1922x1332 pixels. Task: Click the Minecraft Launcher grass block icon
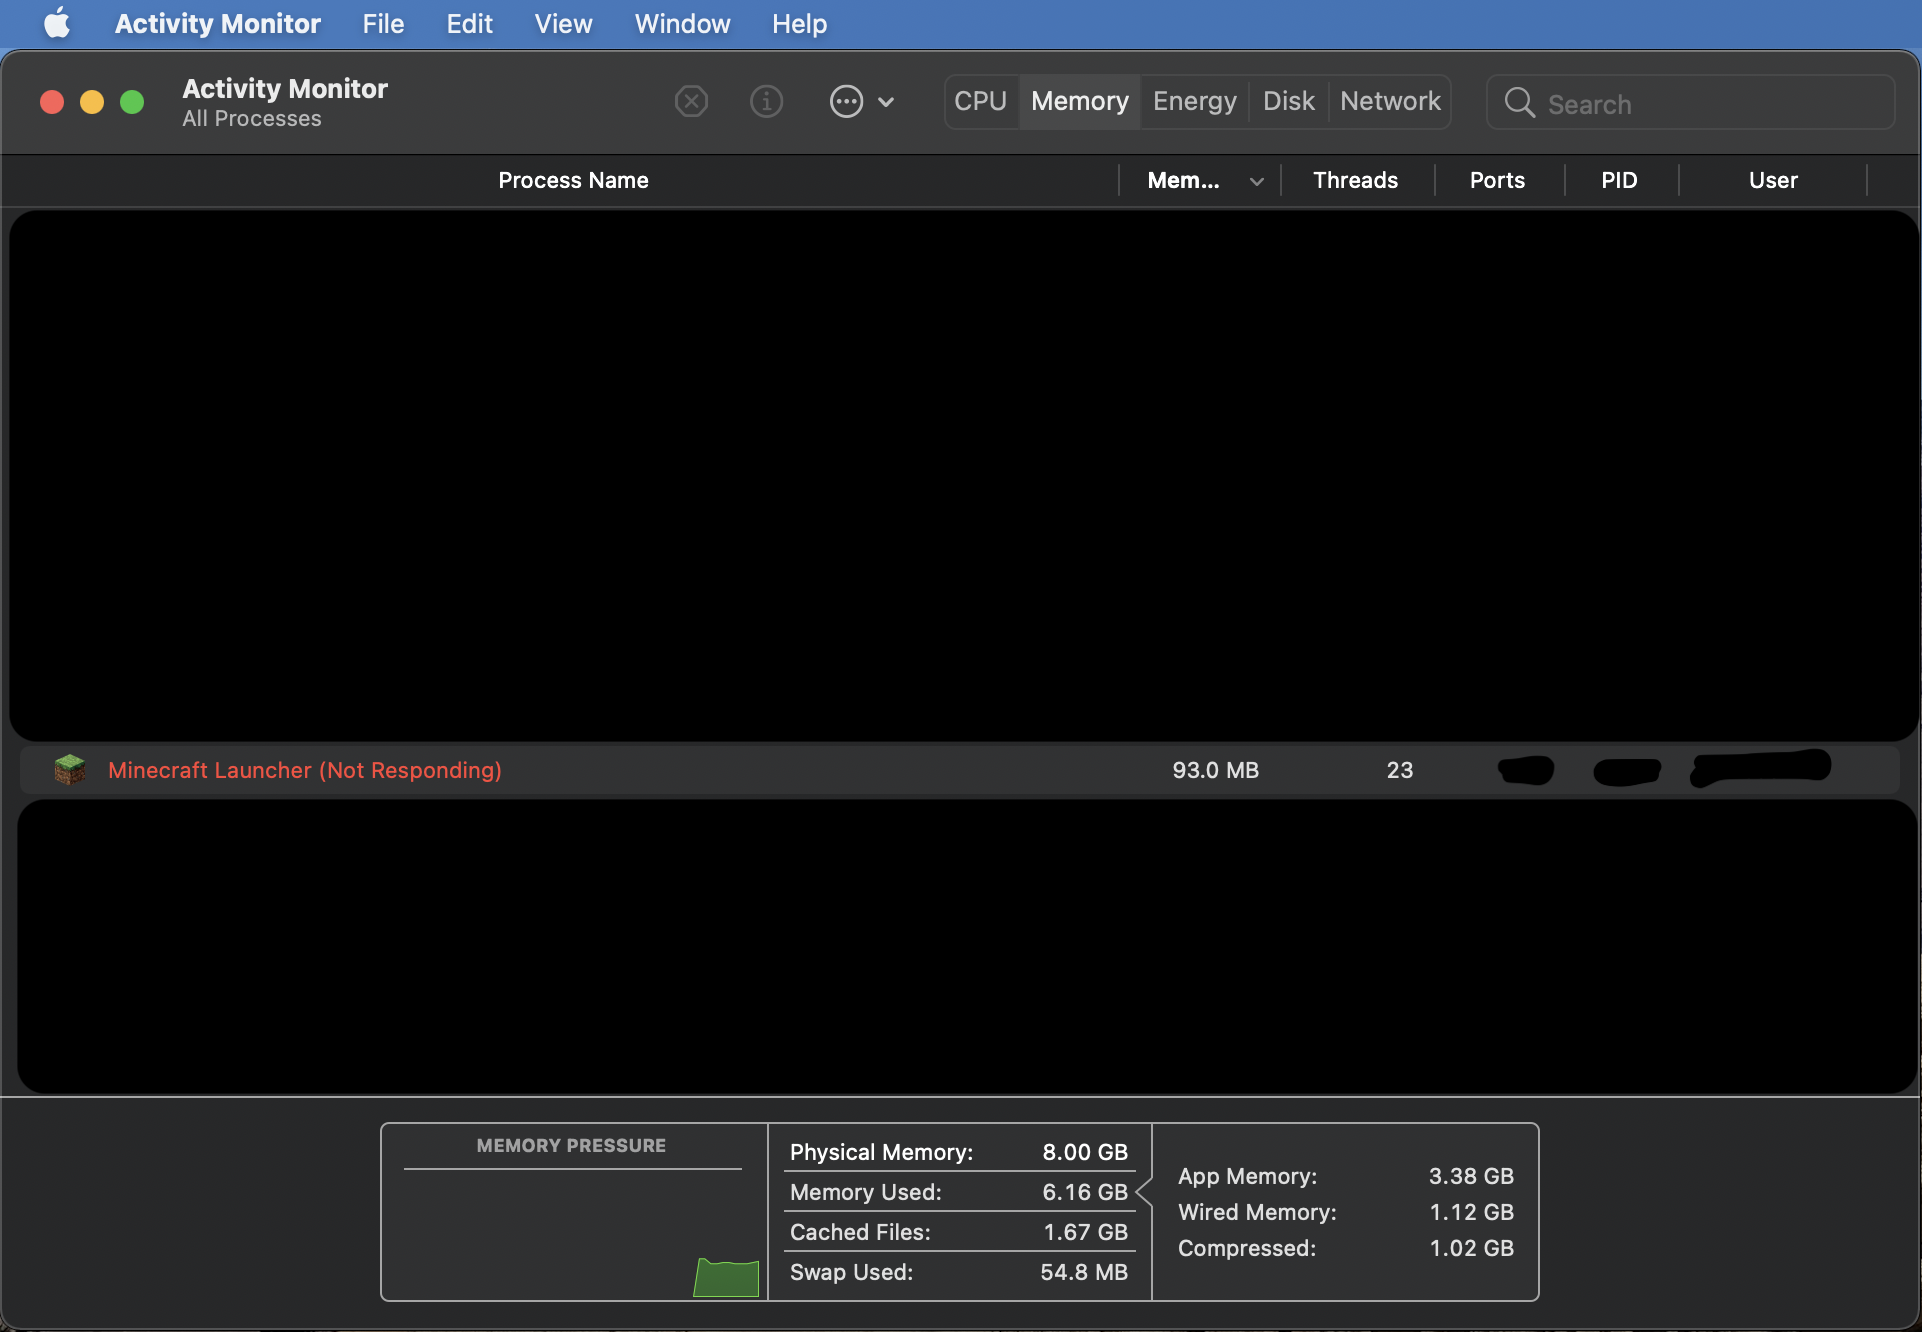(x=70, y=770)
